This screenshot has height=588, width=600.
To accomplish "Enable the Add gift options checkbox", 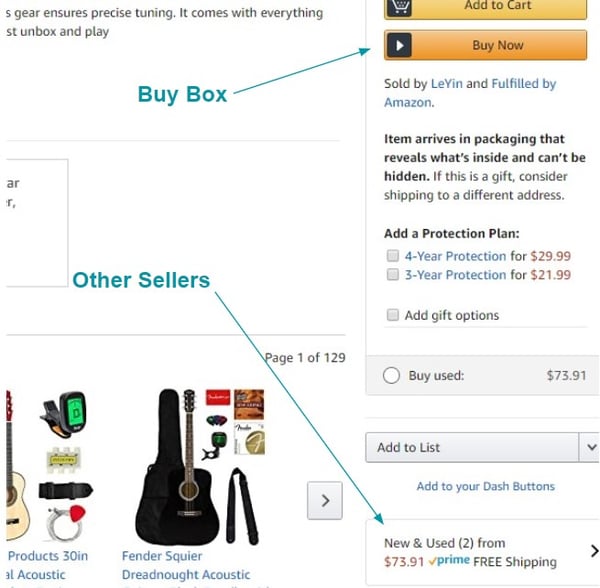I will pyautogui.click(x=393, y=315).
